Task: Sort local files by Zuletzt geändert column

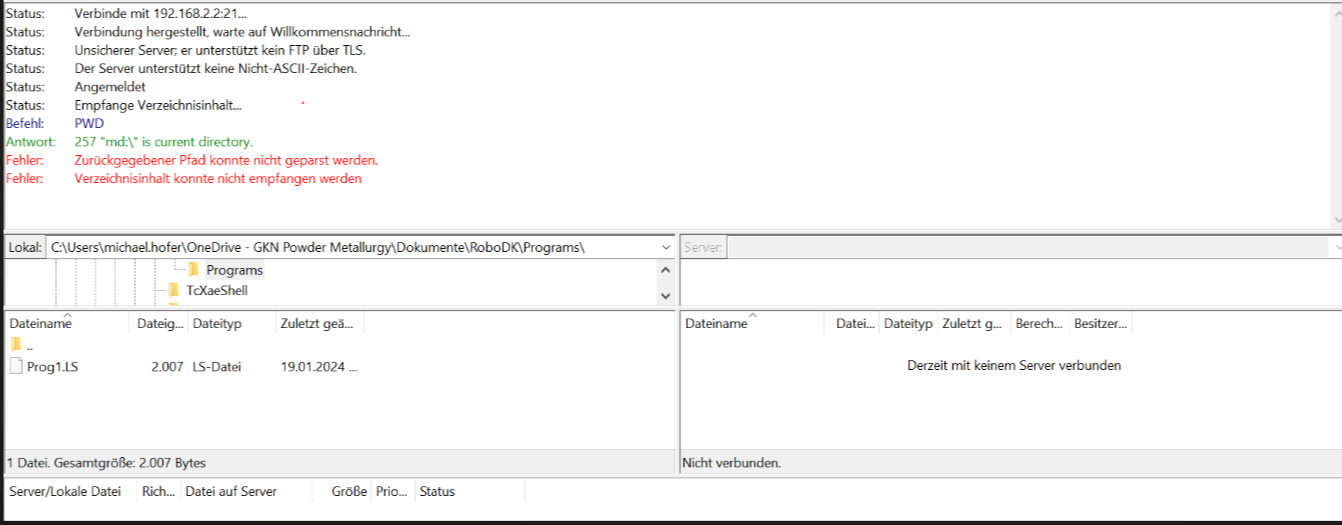Action: tap(318, 324)
